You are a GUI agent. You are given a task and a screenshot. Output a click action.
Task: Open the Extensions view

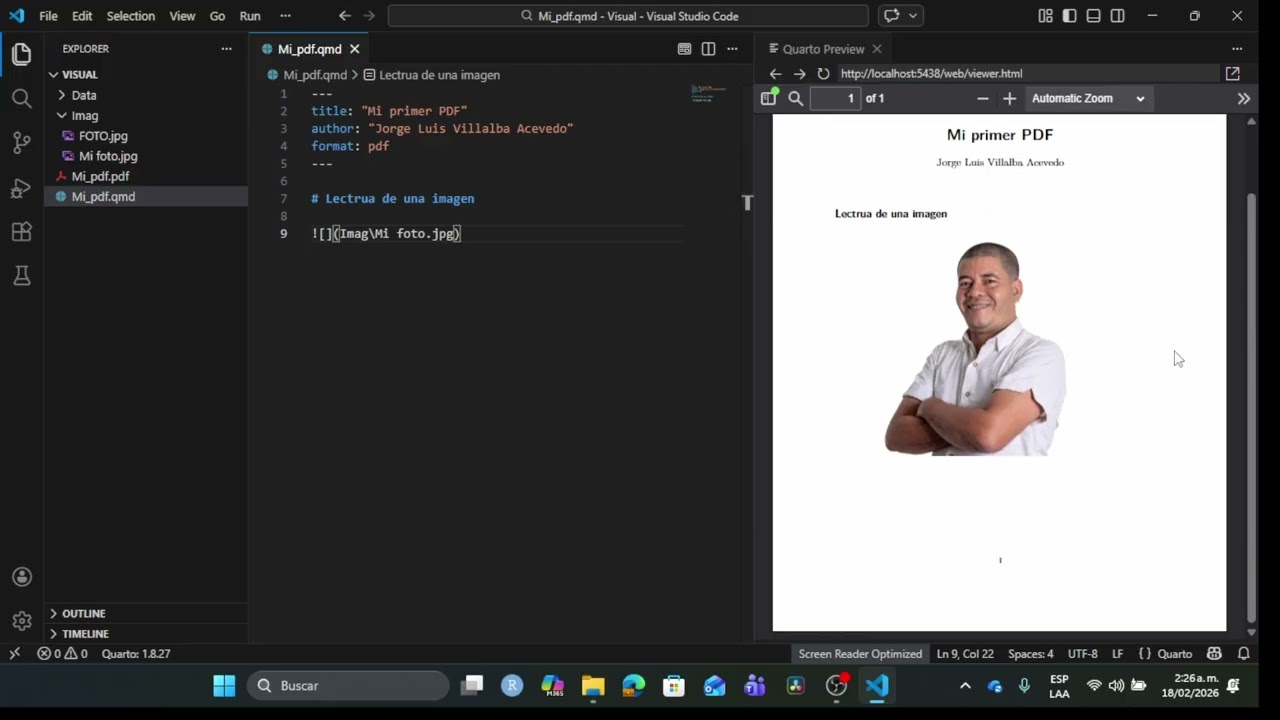(22, 231)
